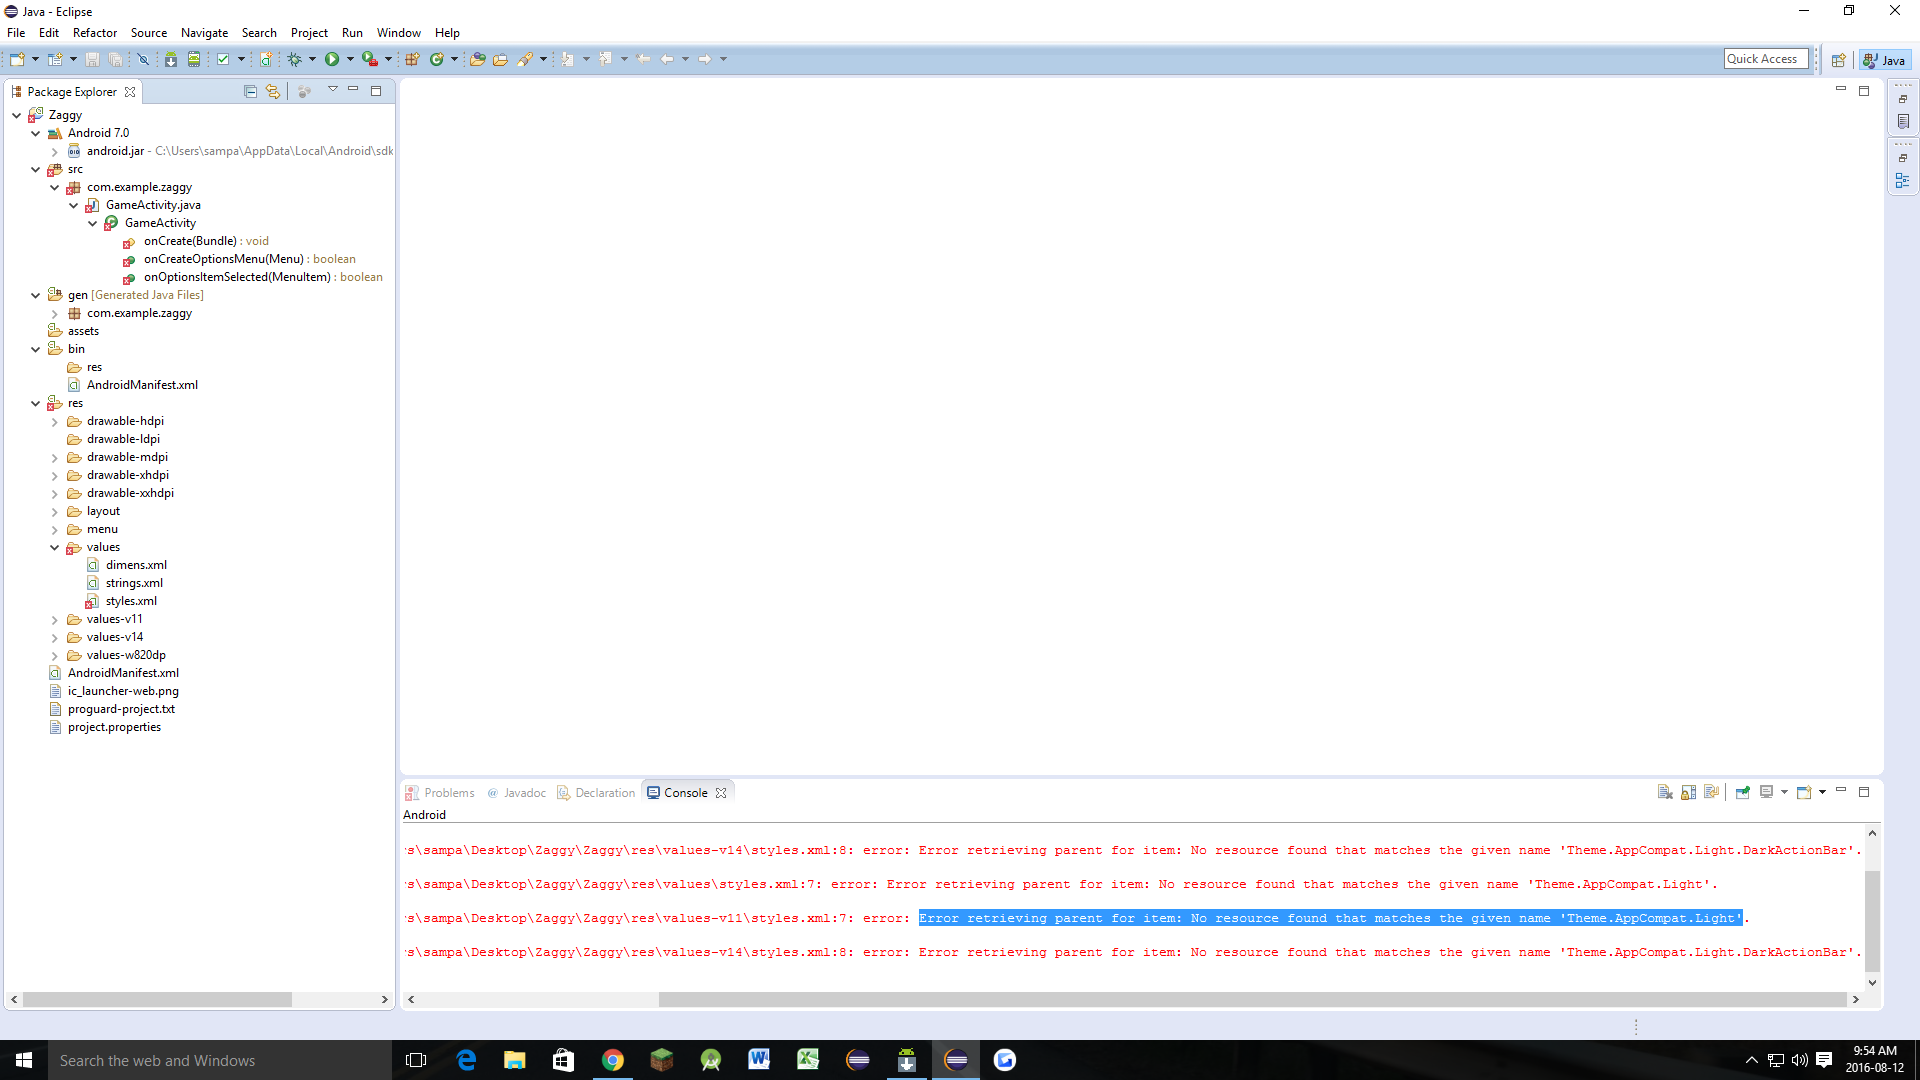This screenshot has height=1080, width=1920.
Task: Select the Java perspective button
Action: 1885,60
